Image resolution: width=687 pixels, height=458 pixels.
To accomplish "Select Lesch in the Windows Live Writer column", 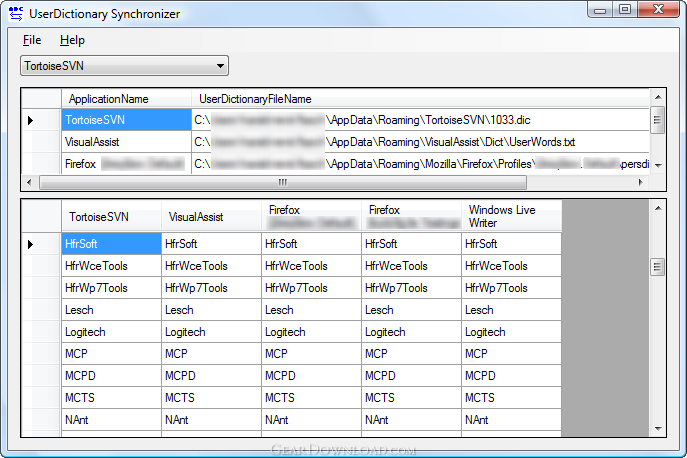I will pos(511,310).
